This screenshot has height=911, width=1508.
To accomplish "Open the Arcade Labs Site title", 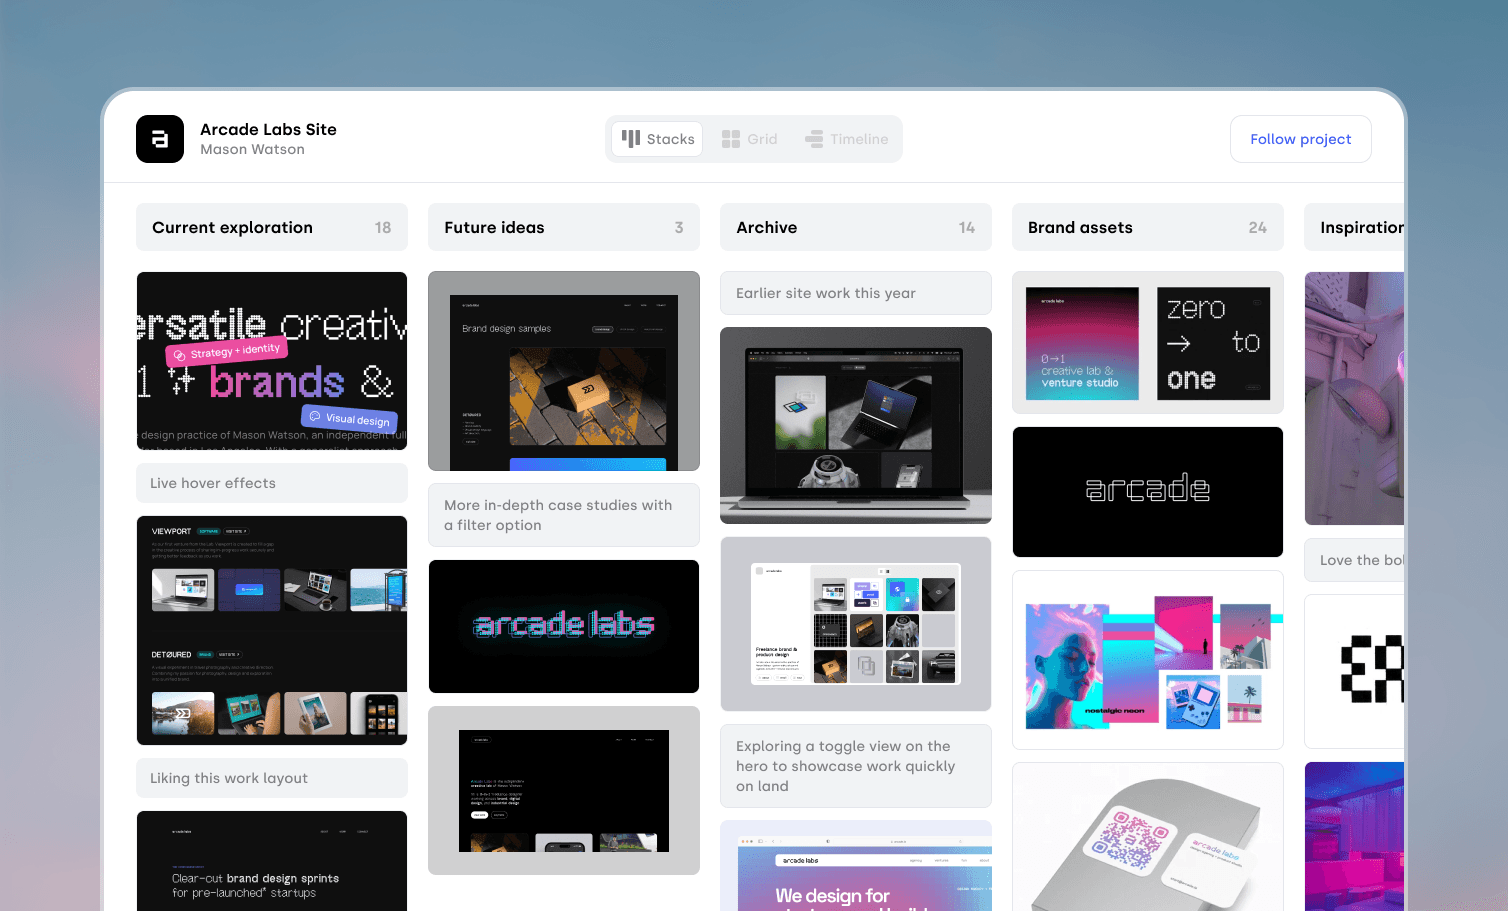I will [x=268, y=129].
